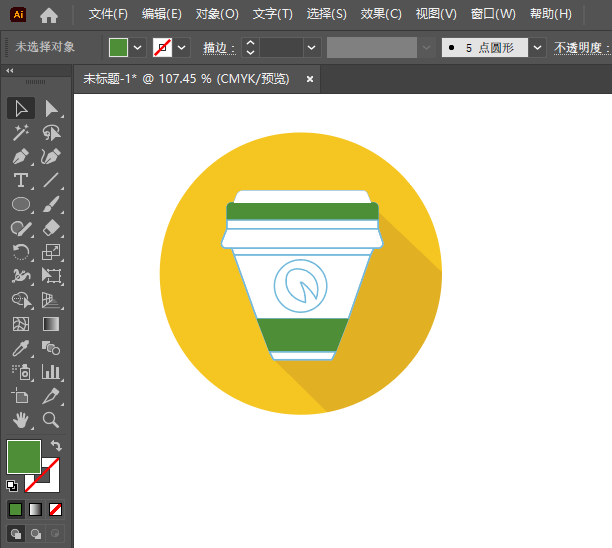This screenshot has width=612, height=548.
Task: Click the 描边 stroke panel link
Action: [219, 48]
